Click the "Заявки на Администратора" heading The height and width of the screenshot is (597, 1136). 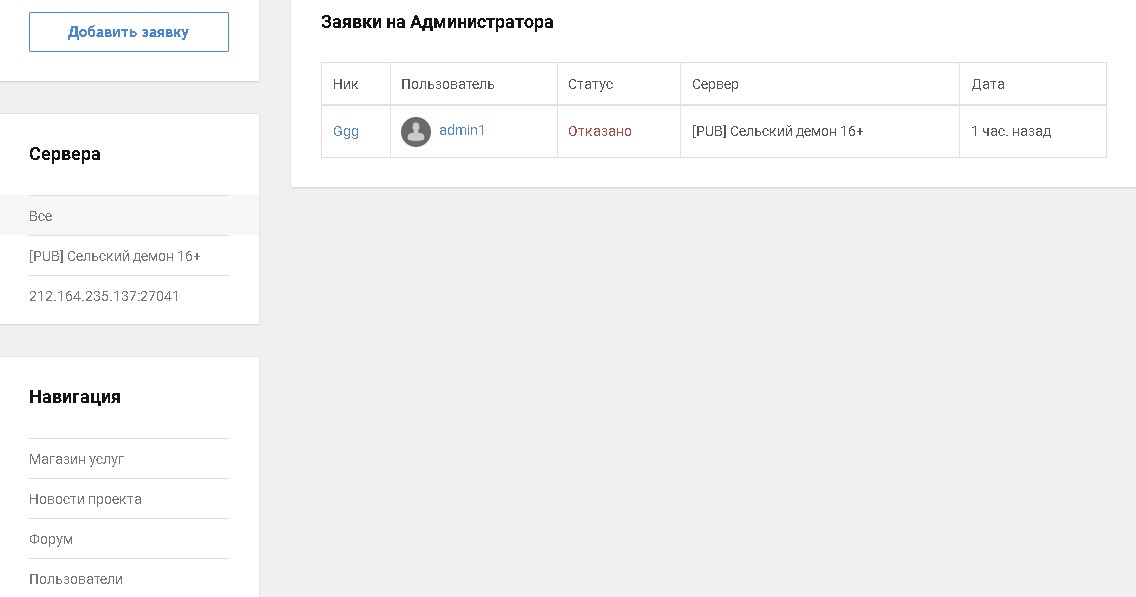(437, 22)
